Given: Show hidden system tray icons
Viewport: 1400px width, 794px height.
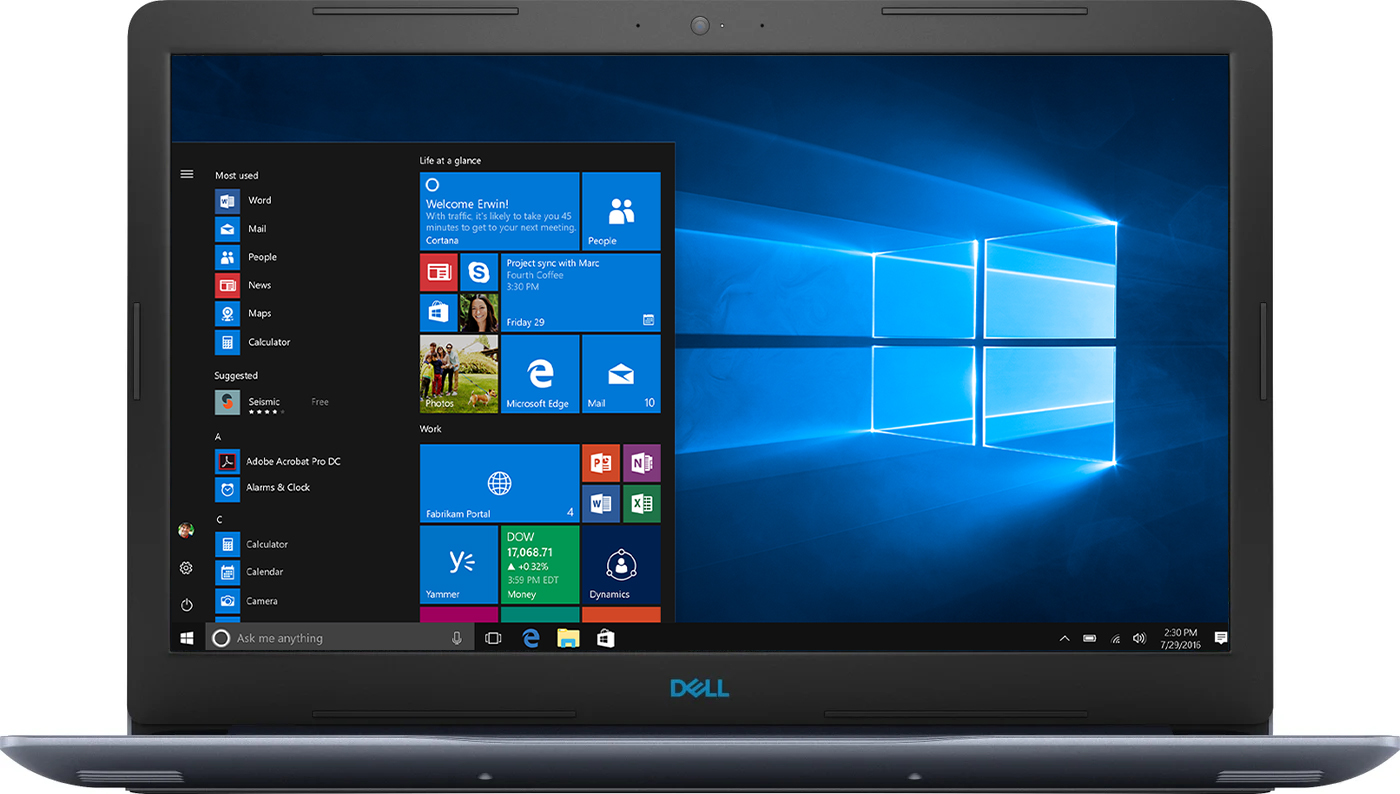Looking at the screenshot, I should click(1064, 638).
